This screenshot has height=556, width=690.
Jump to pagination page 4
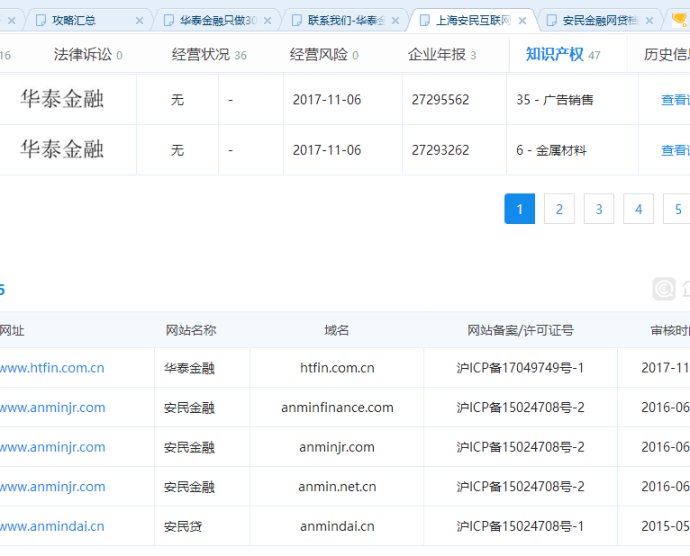pyautogui.click(x=638, y=209)
